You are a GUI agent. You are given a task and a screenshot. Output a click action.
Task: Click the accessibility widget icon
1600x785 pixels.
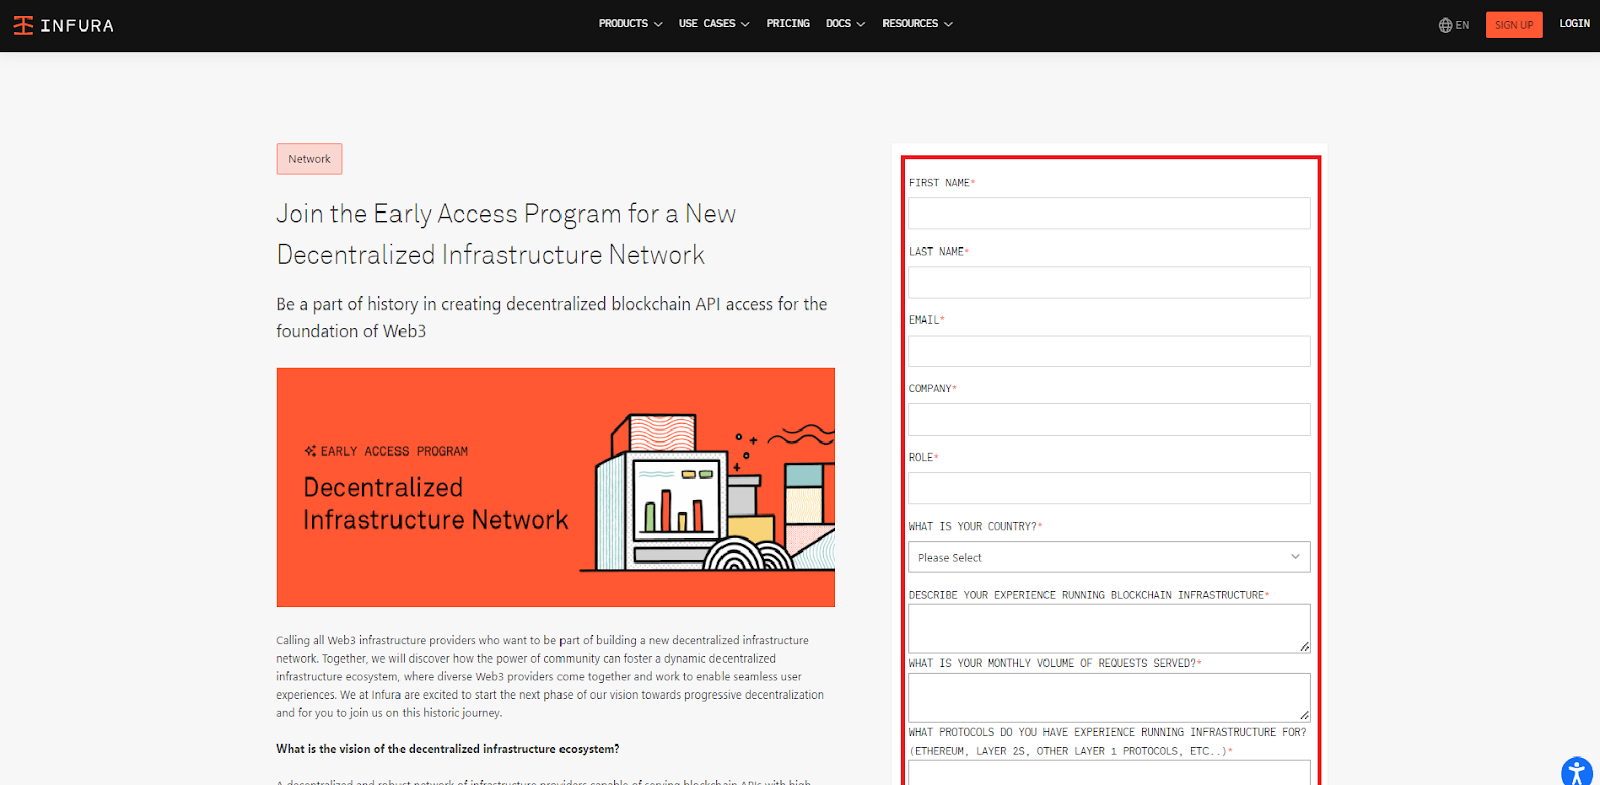pyautogui.click(x=1577, y=772)
